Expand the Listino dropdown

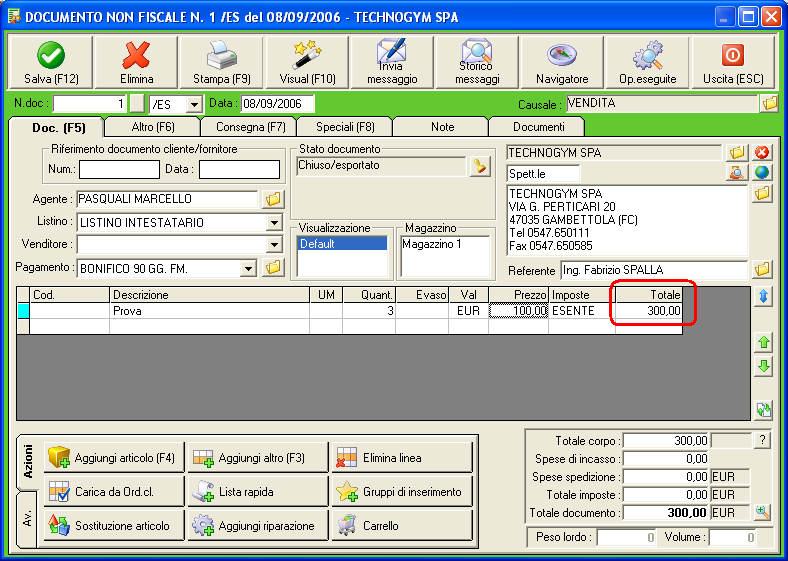[274, 222]
